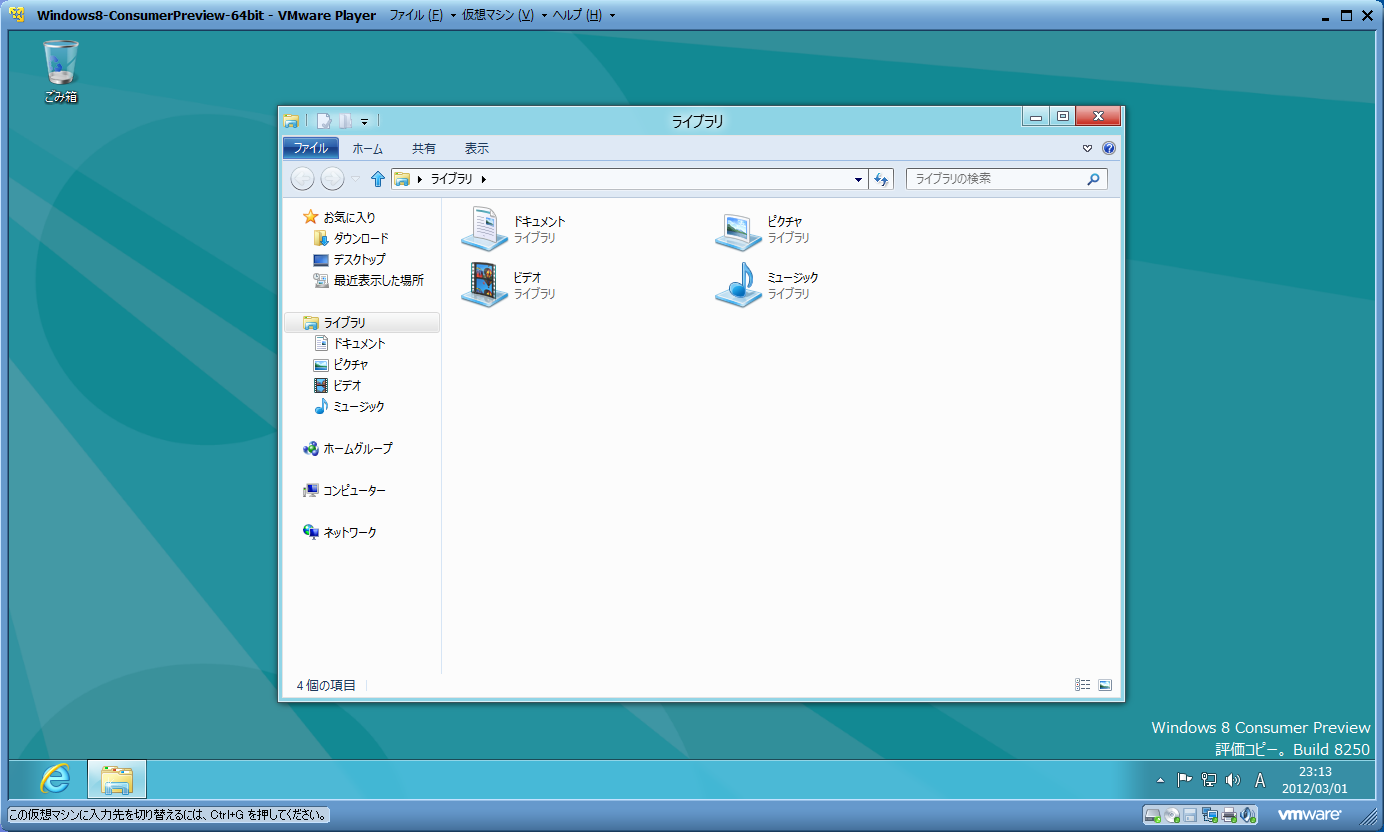Viewport: 1384px width, 832px height.
Task: Switch to details view in status bar
Action: tap(1083, 685)
